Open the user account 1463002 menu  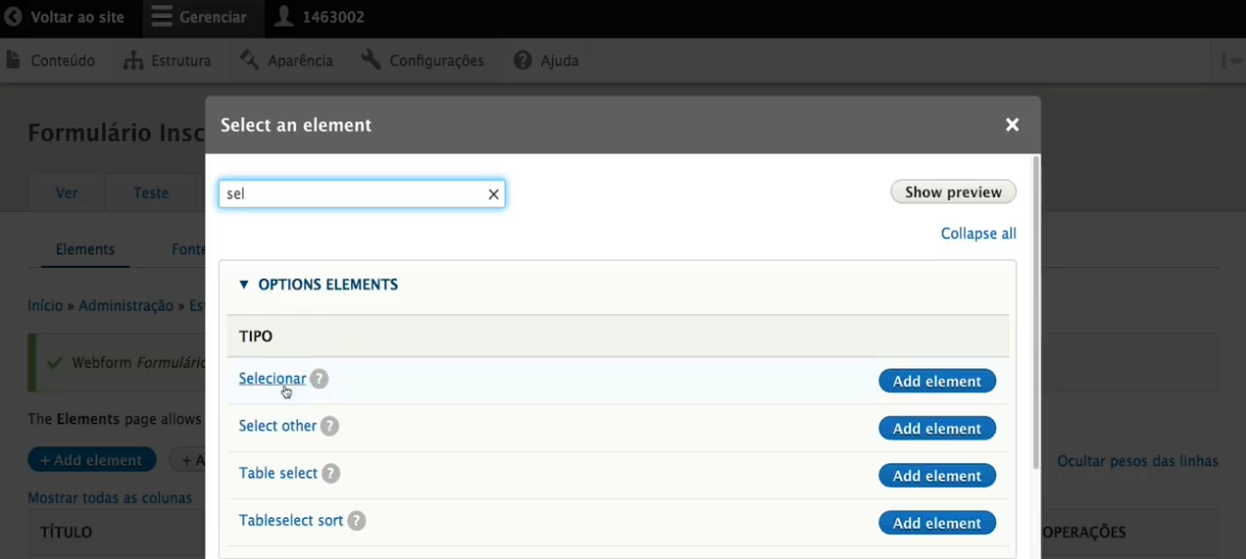pos(320,18)
